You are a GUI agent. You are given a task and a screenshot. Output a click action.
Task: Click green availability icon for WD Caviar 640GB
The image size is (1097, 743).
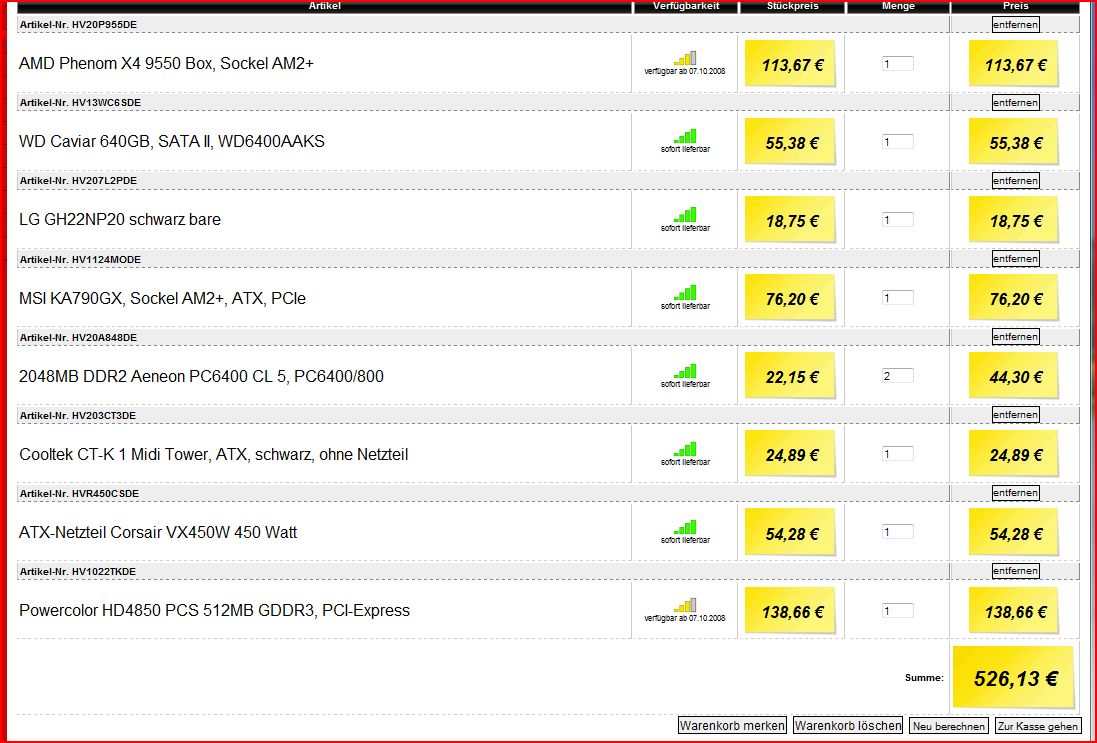pyautogui.click(x=685, y=136)
